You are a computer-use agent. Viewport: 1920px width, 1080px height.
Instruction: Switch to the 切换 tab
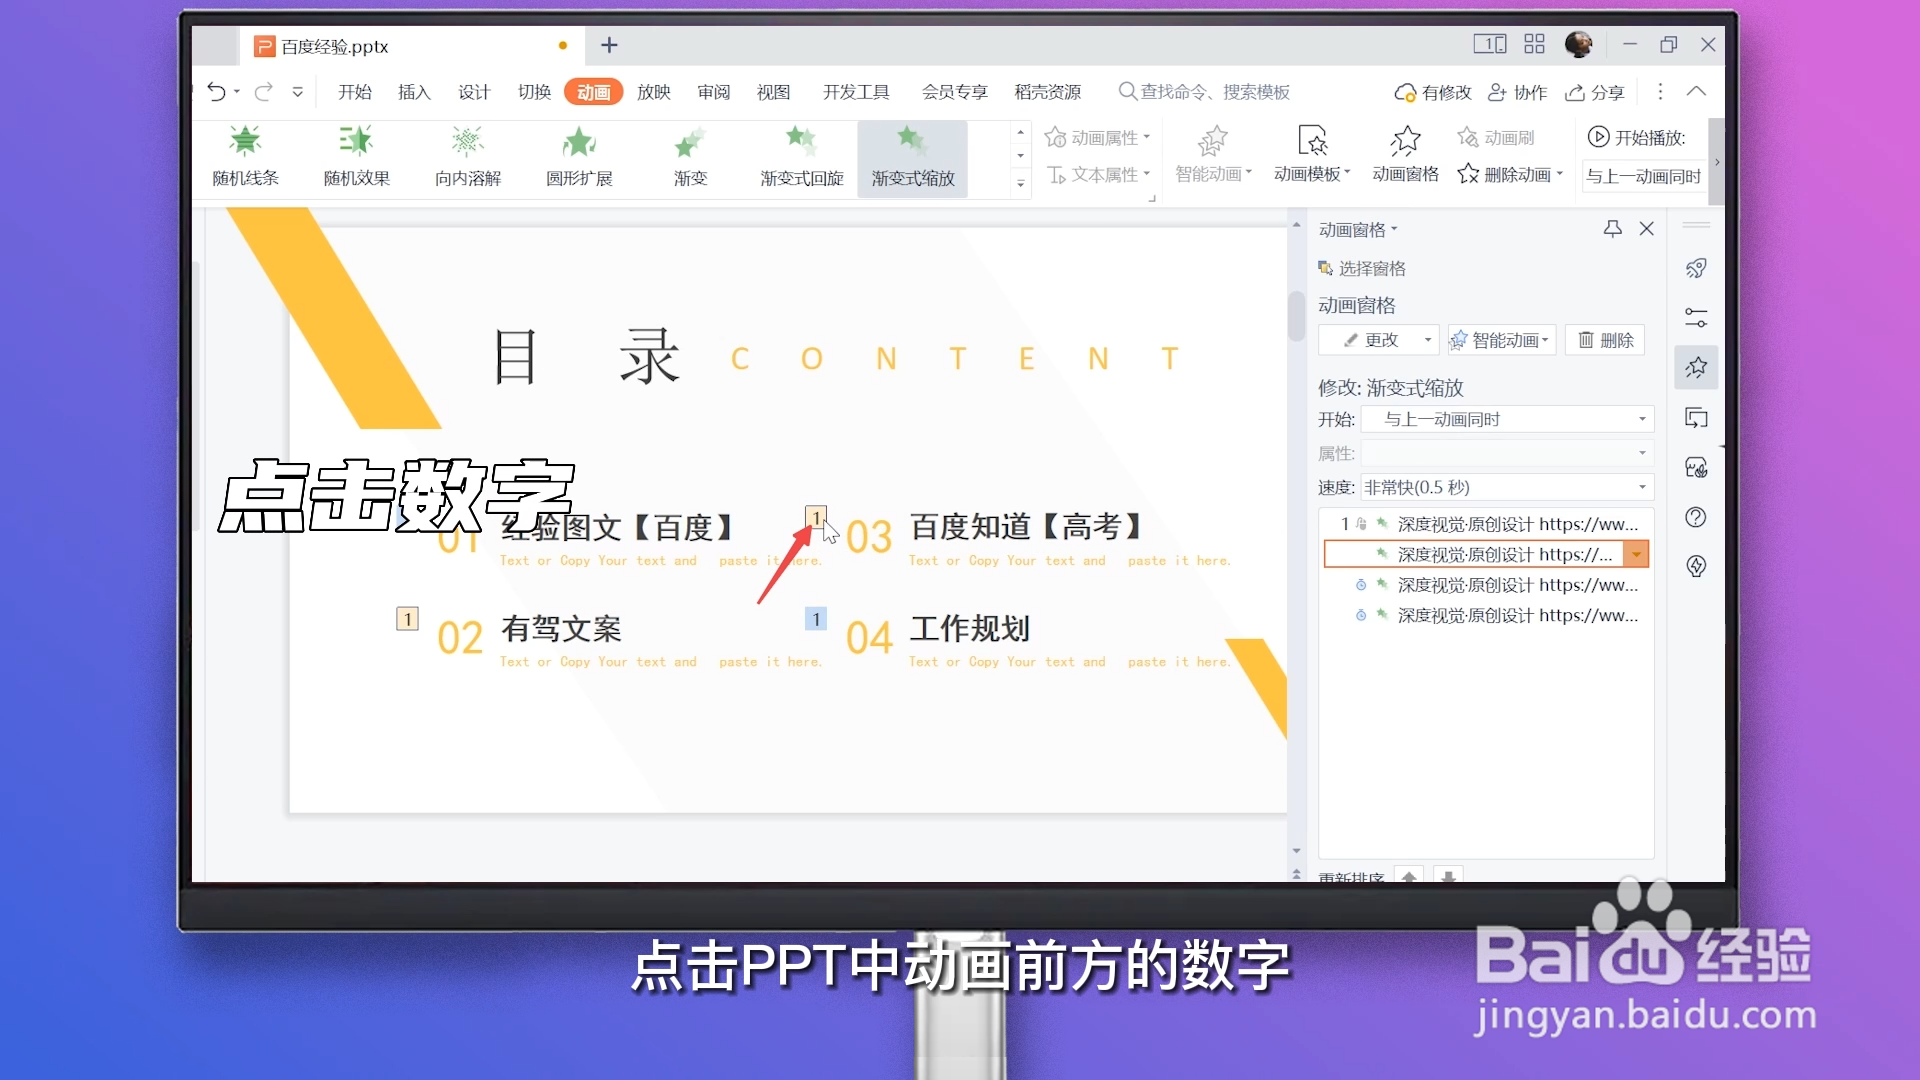point(534,92)
